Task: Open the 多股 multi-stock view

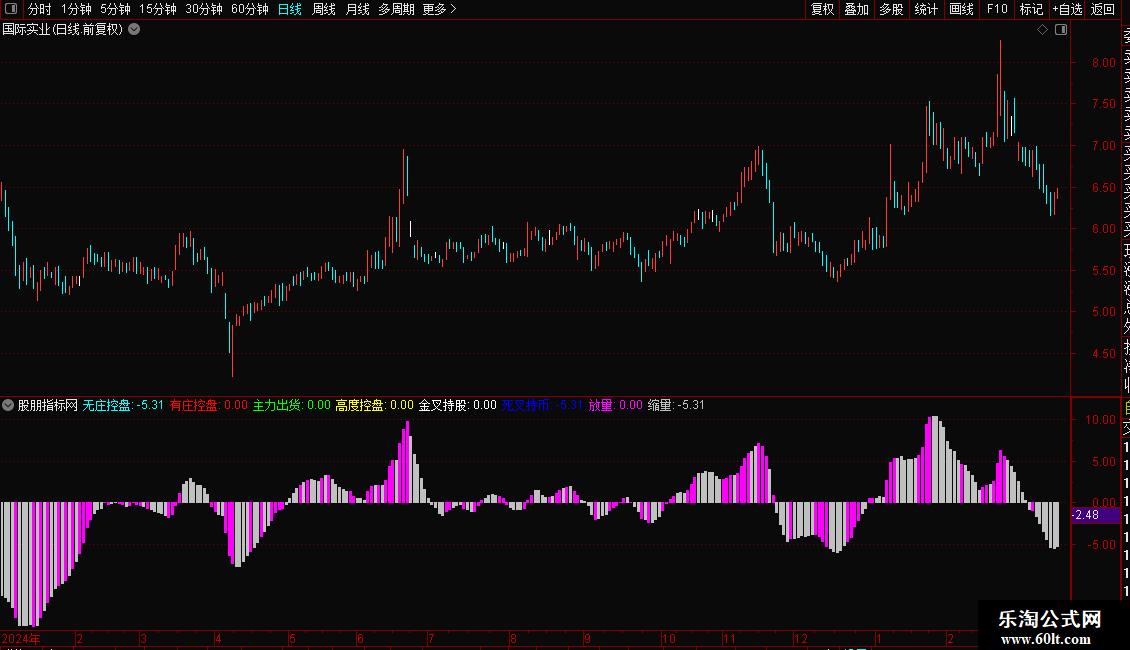Action: (891, 9)
